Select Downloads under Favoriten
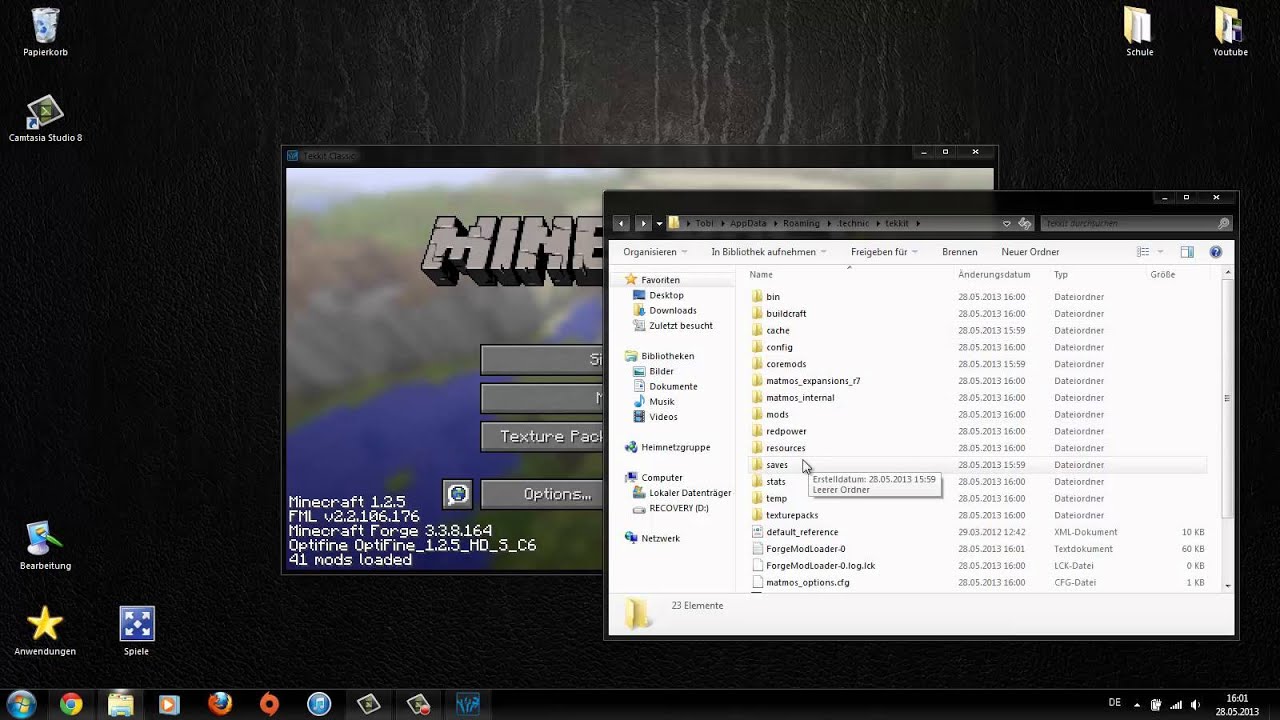This screenshot has height=720, width=1280. tap(672, 310)
